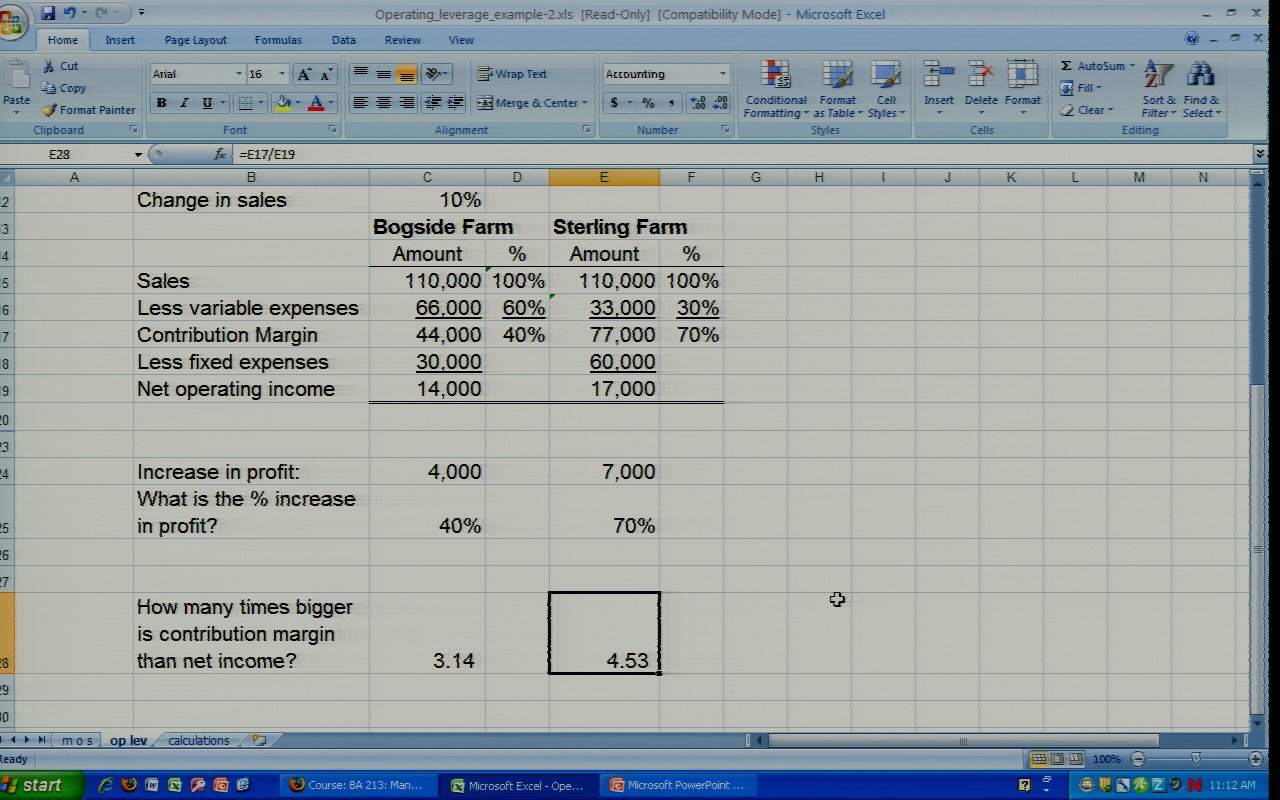The image size is (1280, 800).
Task: Select cell C28 showing 3.14
Action: 427,661
